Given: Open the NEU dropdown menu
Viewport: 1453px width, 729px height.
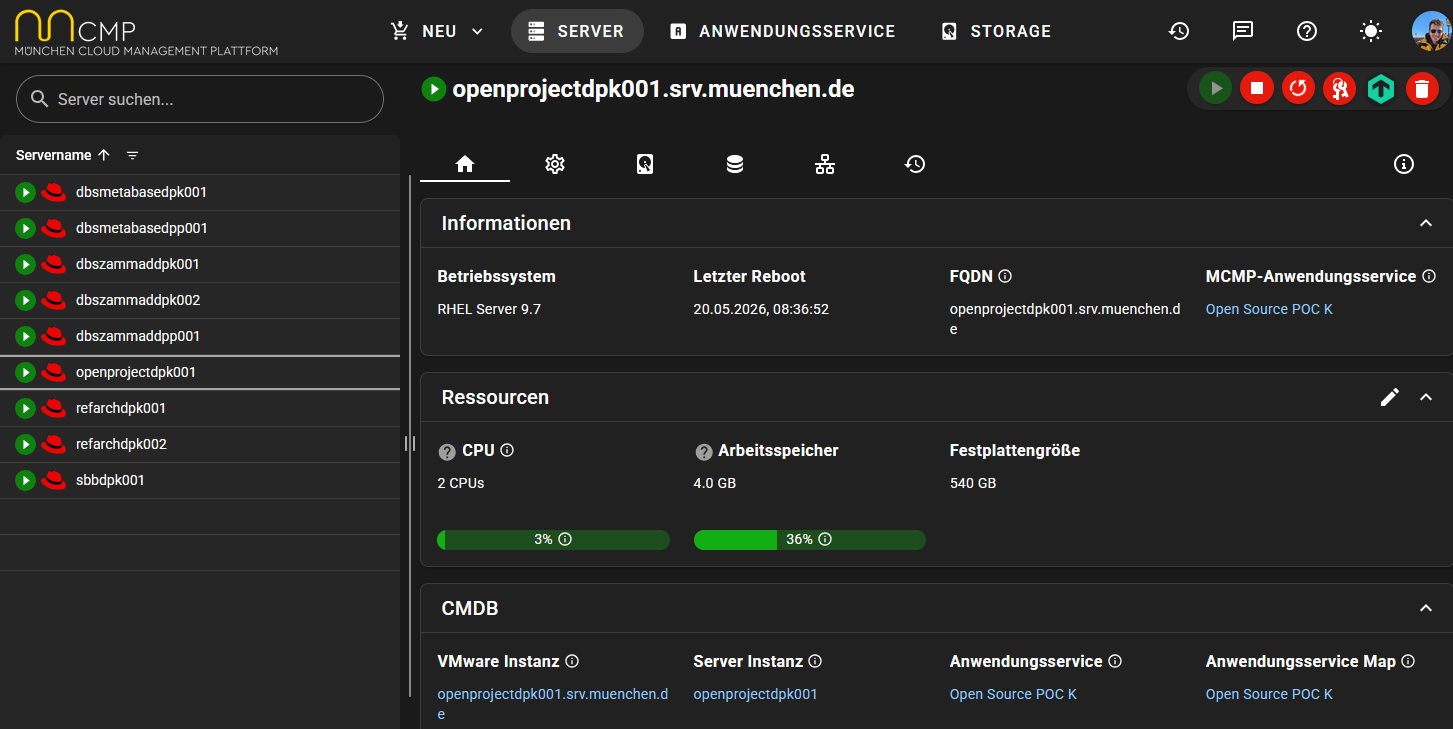Looking at the screenshot, I should (x=438, y=31).
